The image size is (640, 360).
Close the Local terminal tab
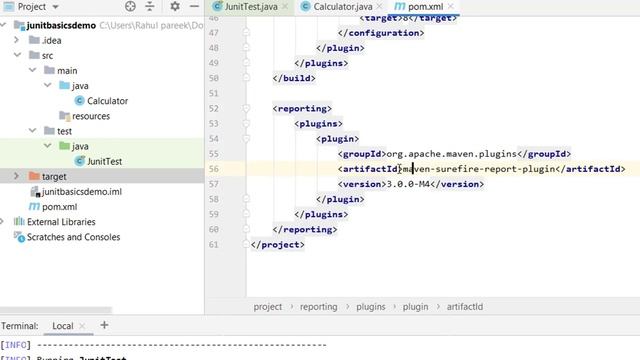(x=82, y=326)
